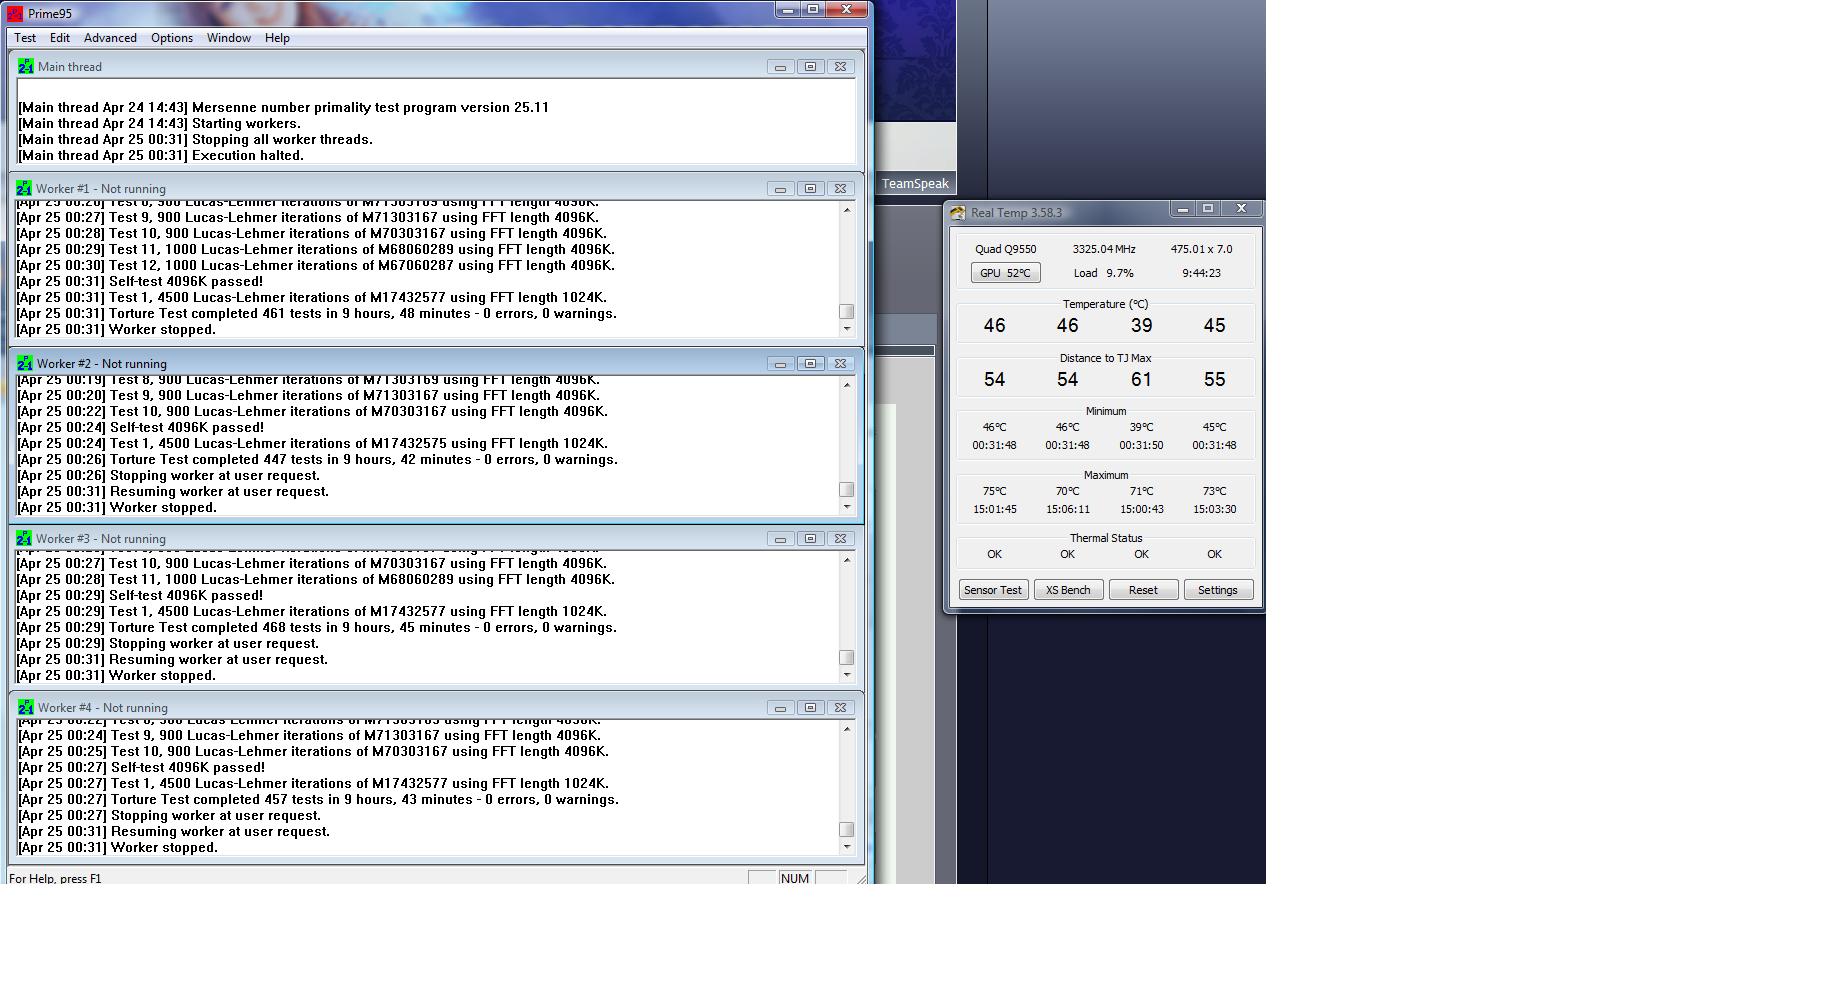
Task: Click the Worker #2 scroll down arrow
Action: [x=847, y=507]
